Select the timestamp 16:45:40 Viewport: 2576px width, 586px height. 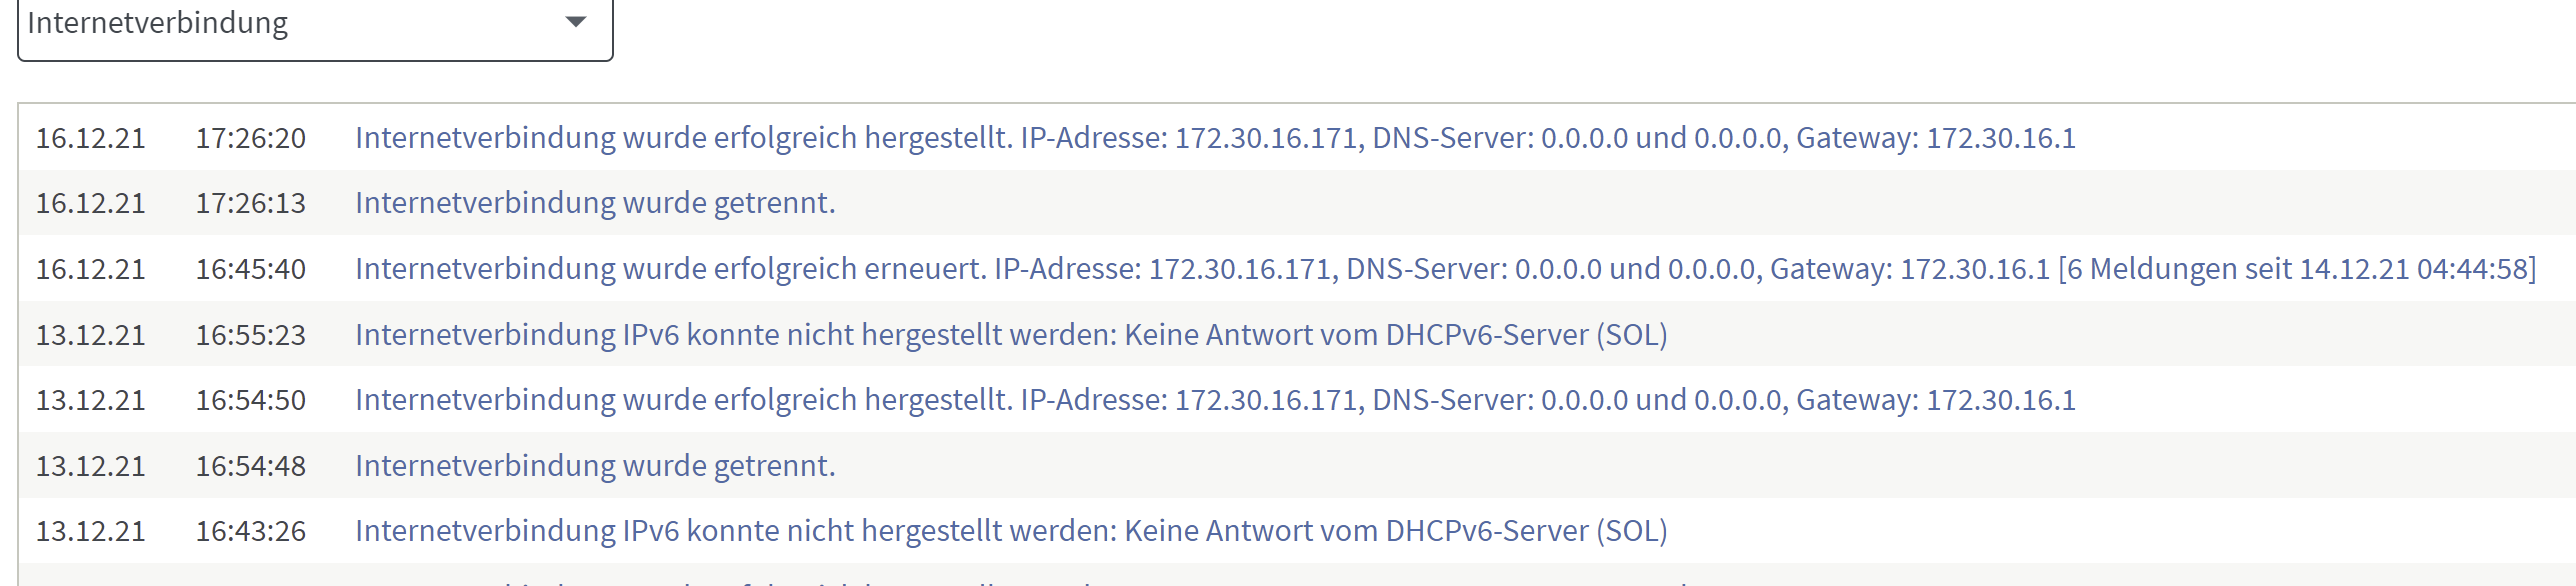(251, 269)
